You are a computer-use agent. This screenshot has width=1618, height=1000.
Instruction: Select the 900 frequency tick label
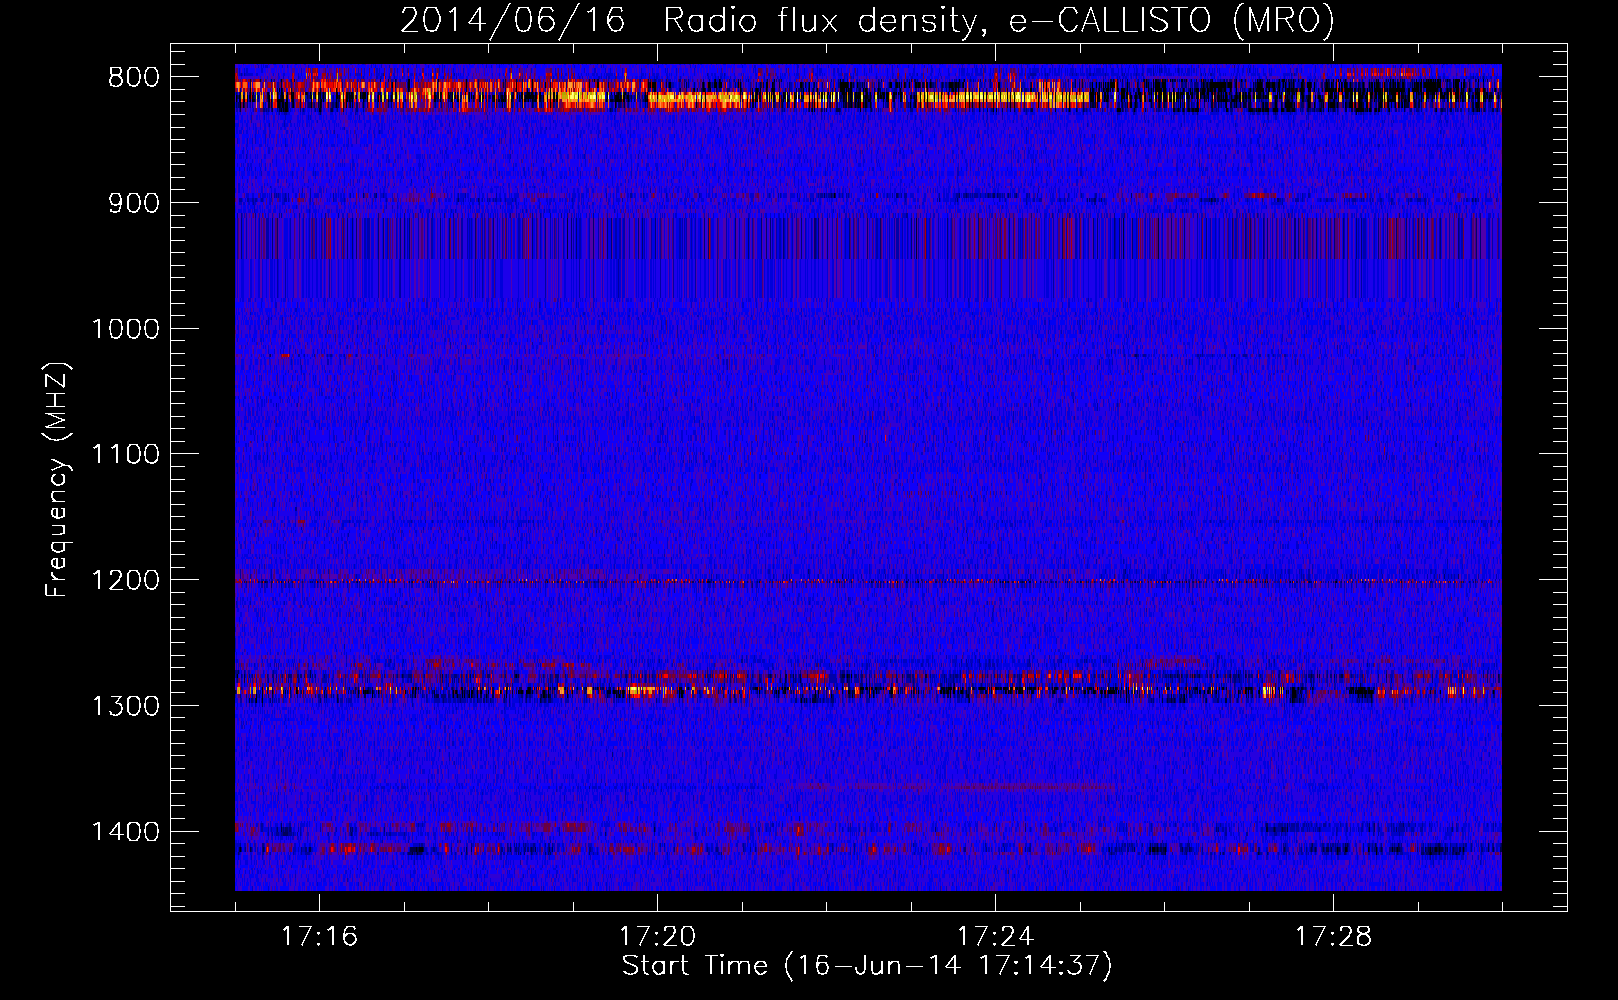(133, 203)
